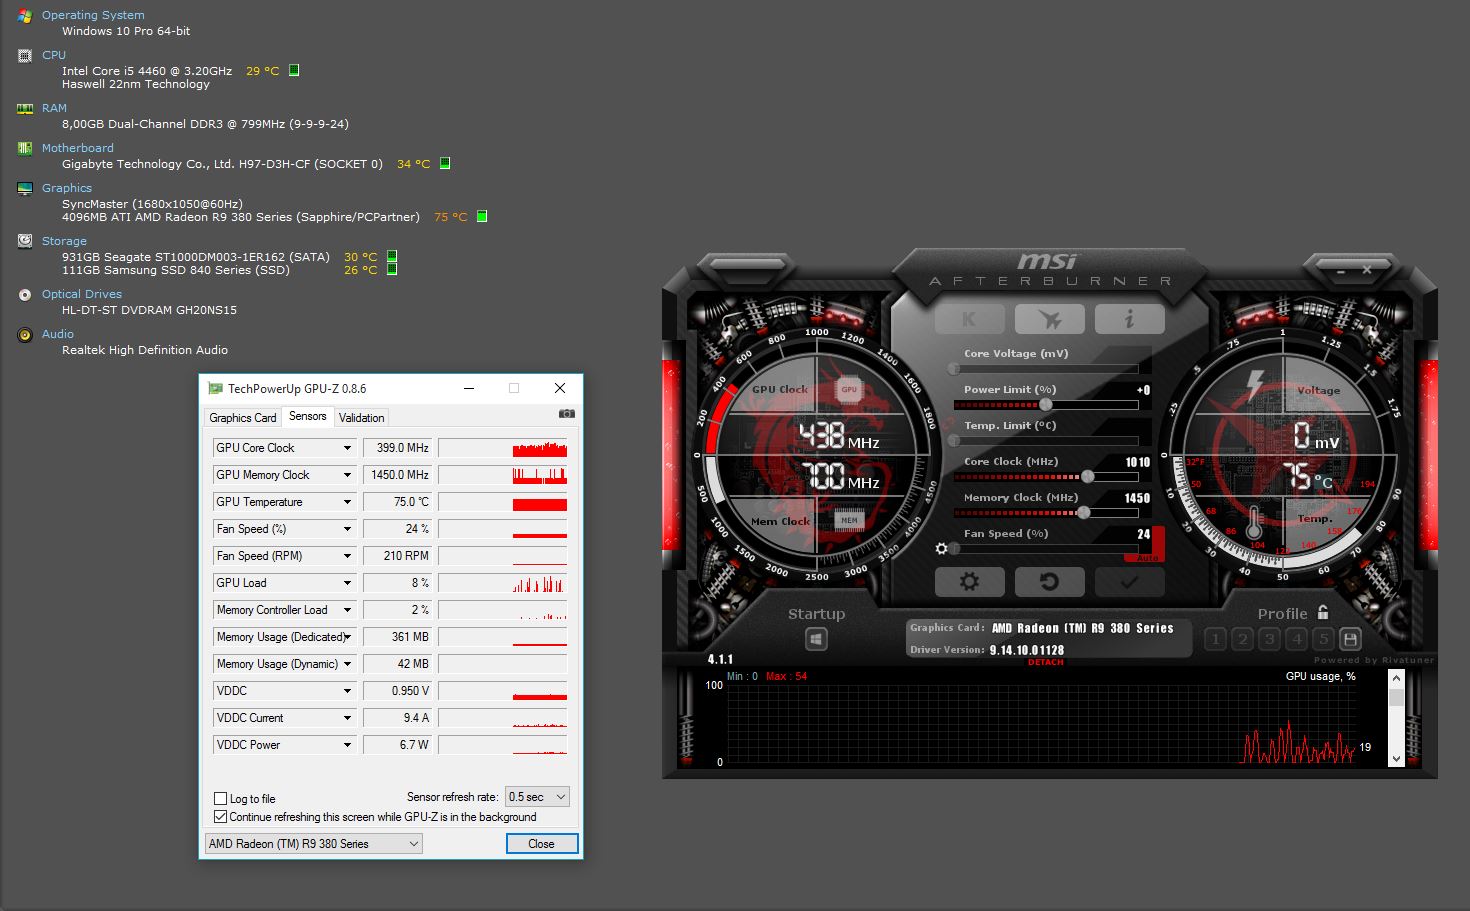Toggle the fan speed Auto button

point(1148,557)
